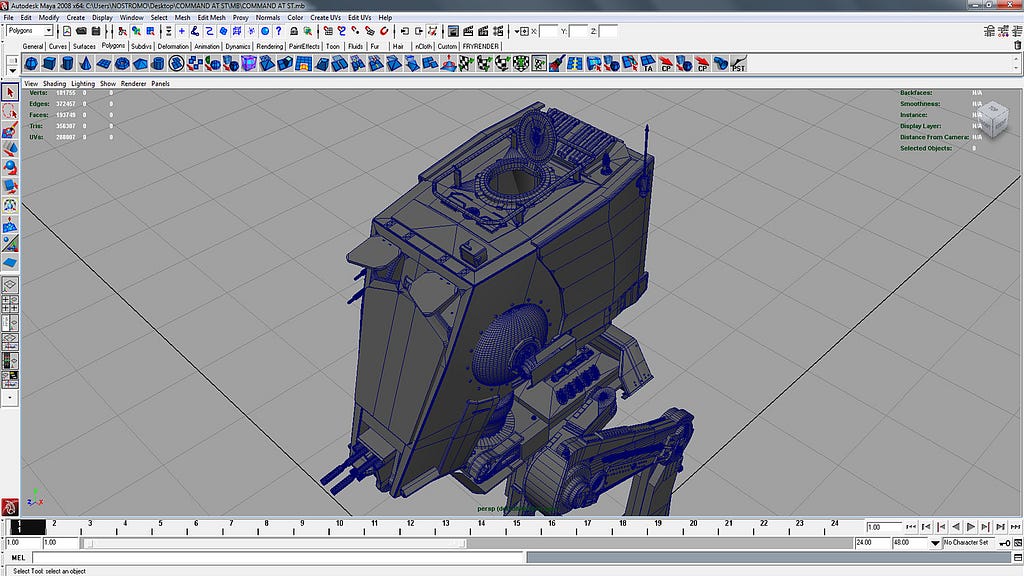Create a polygon torus from the shelf
This screenshot has width=1024, height=576.
(x=121, y=63)
